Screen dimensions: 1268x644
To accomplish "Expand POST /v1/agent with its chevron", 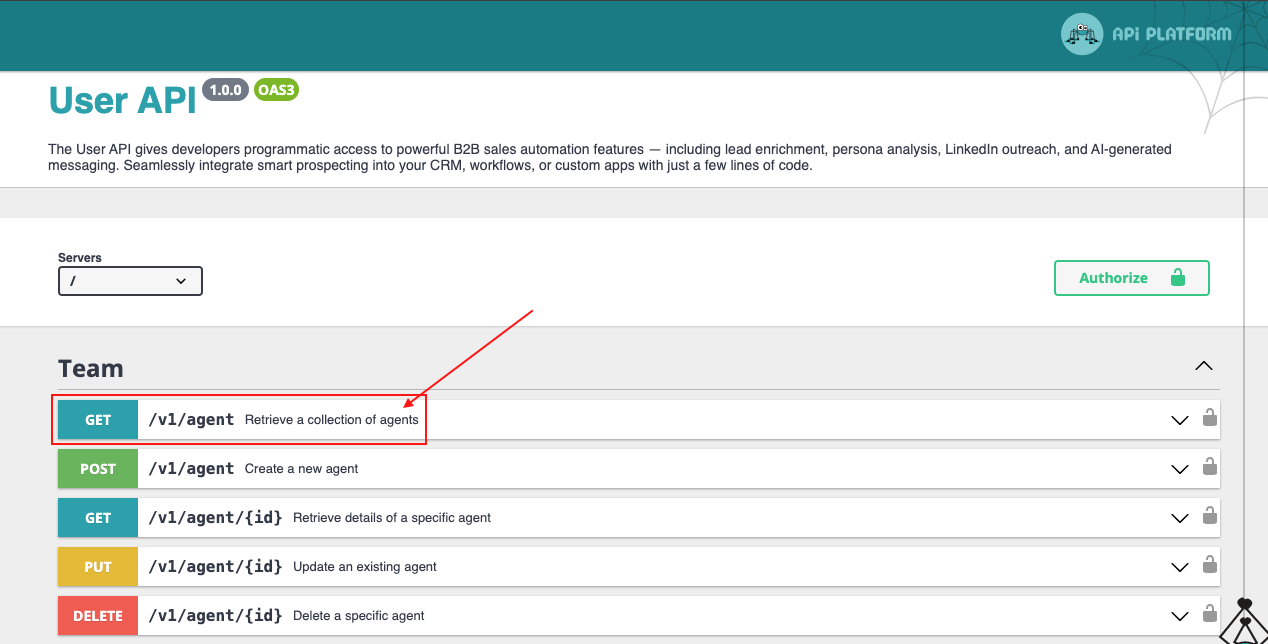I will coord(1179,469).
